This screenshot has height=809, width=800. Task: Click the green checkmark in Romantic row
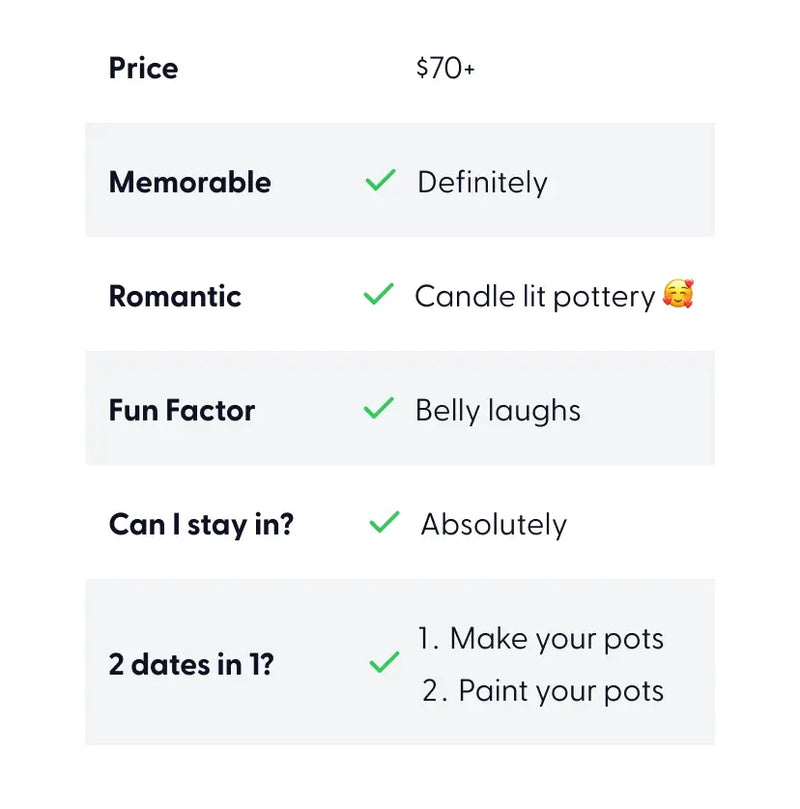point(379,294)
